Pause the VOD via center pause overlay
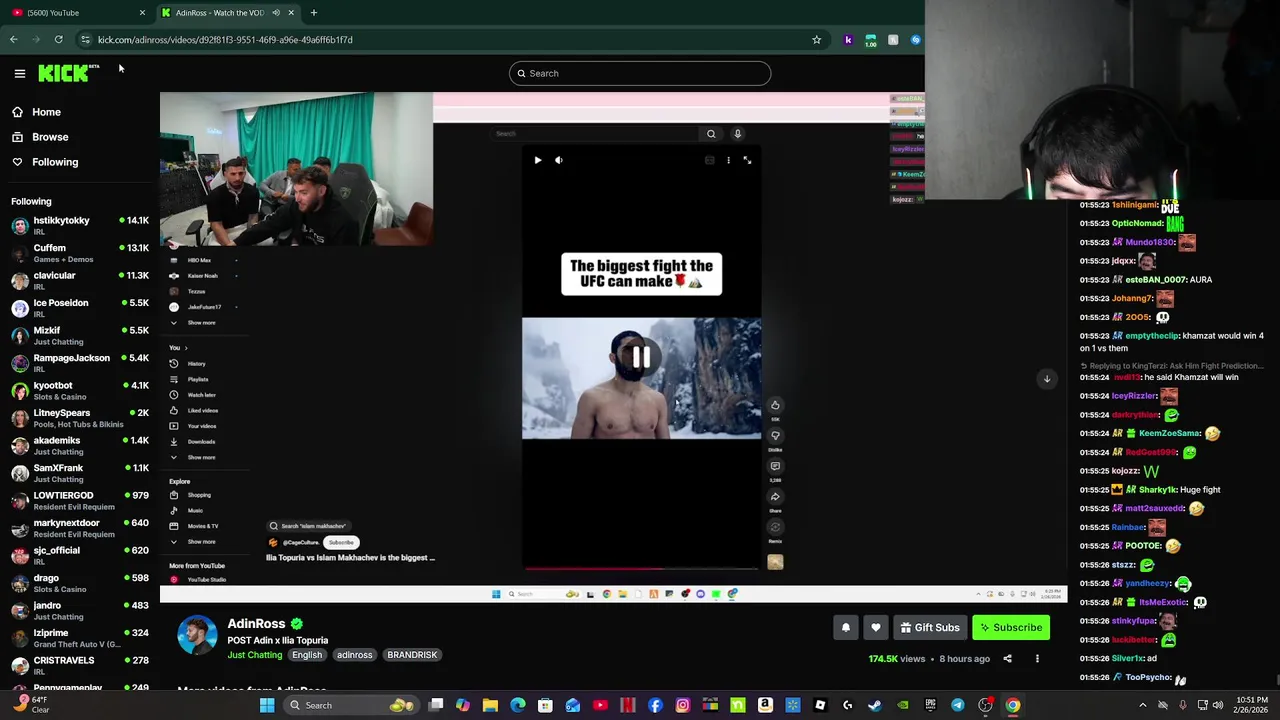Image resolution: width=1280 pixels, height=720 pixels. pos(641,357)
